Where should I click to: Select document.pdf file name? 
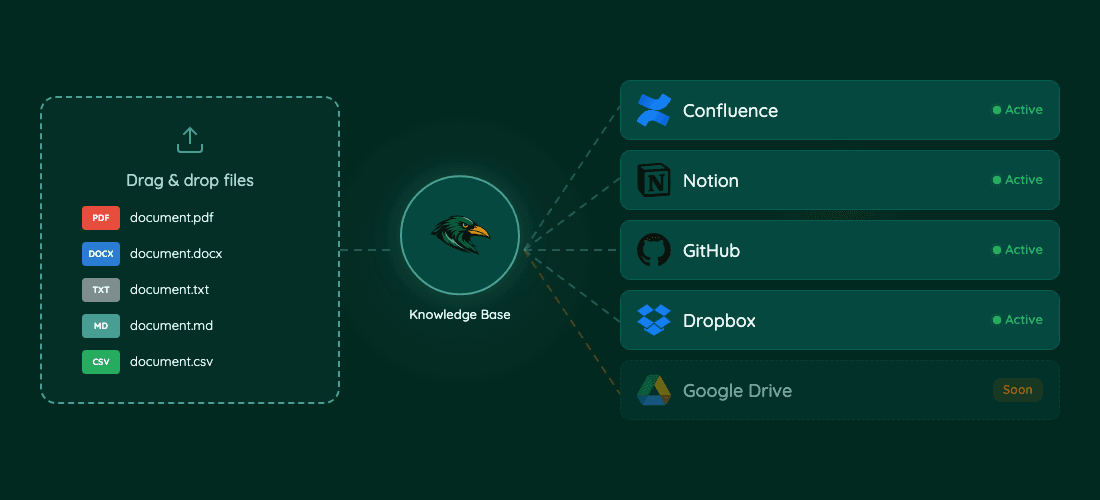coord(172,218)
